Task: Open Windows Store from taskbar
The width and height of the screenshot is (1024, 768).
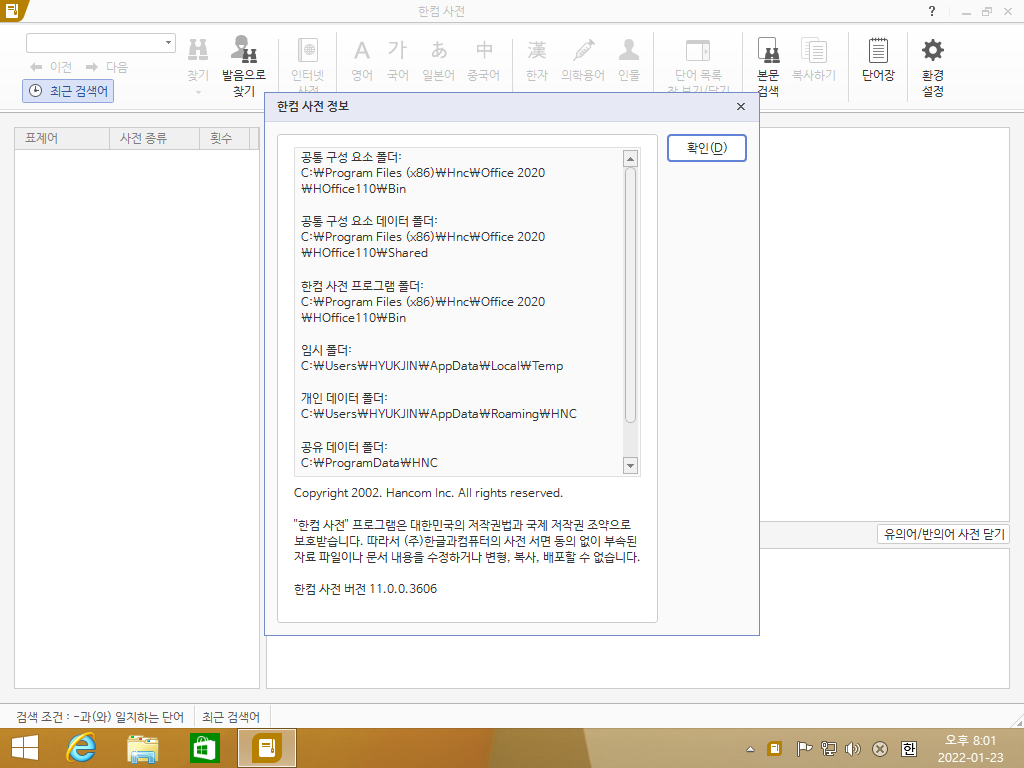Action: [204, 748]
